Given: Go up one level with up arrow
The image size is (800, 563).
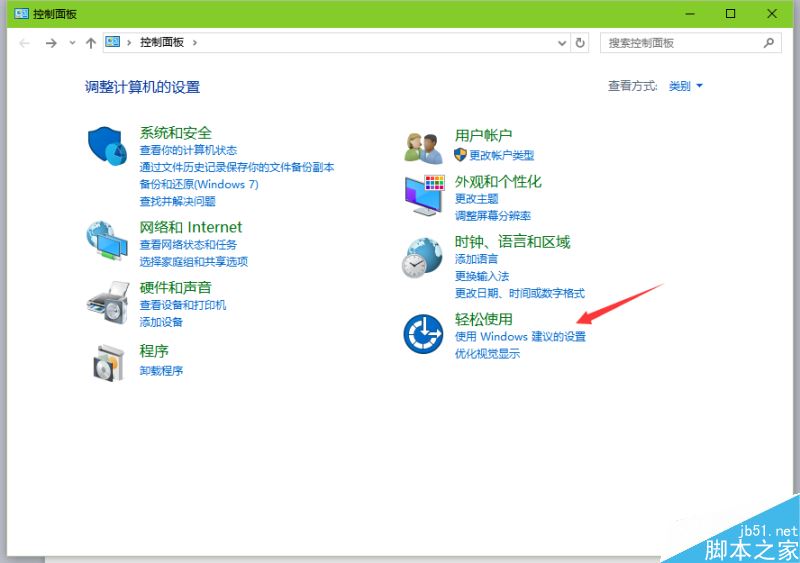Looking at the screenshot, I should click(91, 43).
